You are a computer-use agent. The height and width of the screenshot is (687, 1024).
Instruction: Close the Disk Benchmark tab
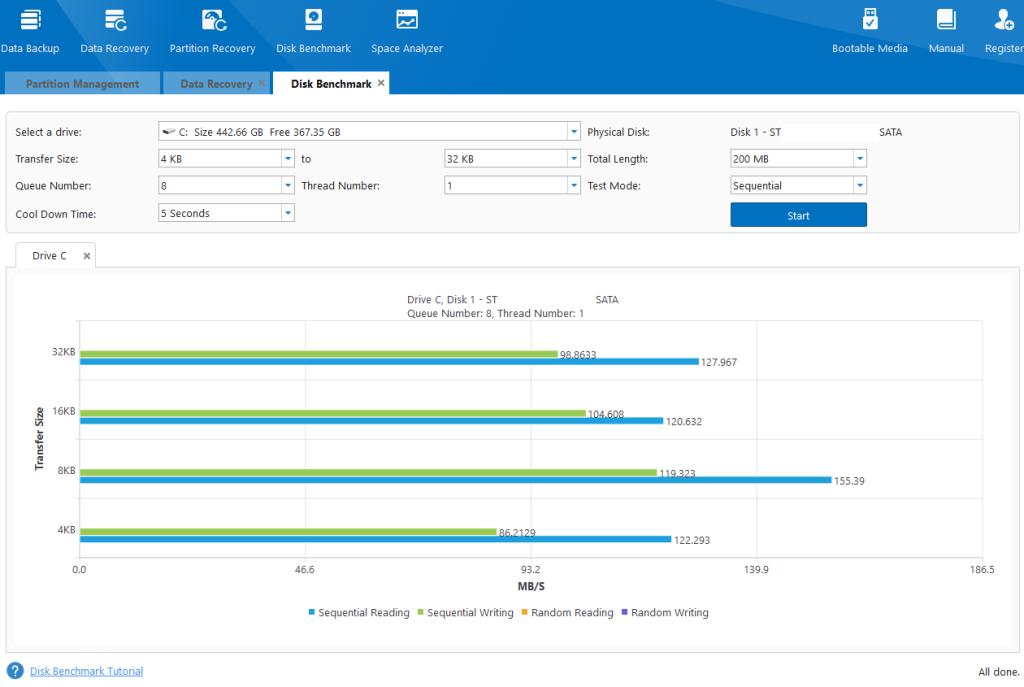[381, 83]
